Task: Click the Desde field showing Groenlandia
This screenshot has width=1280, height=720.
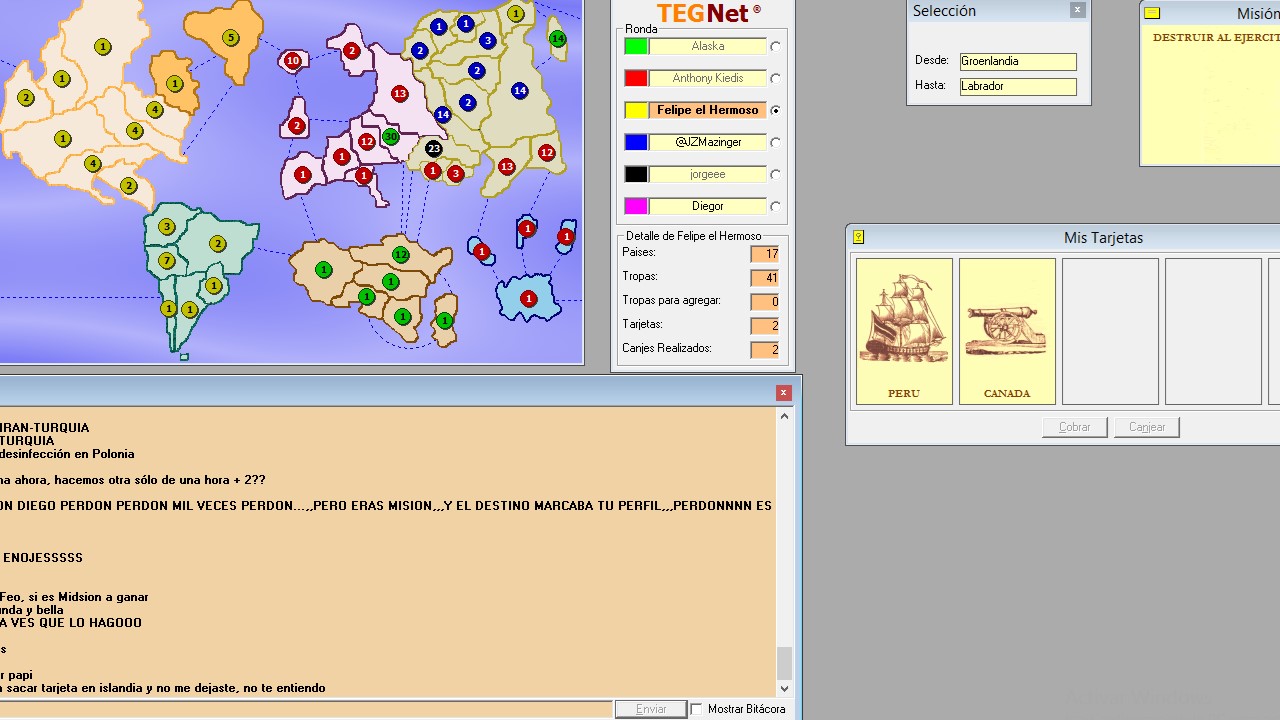Action: coord(1018,61)
